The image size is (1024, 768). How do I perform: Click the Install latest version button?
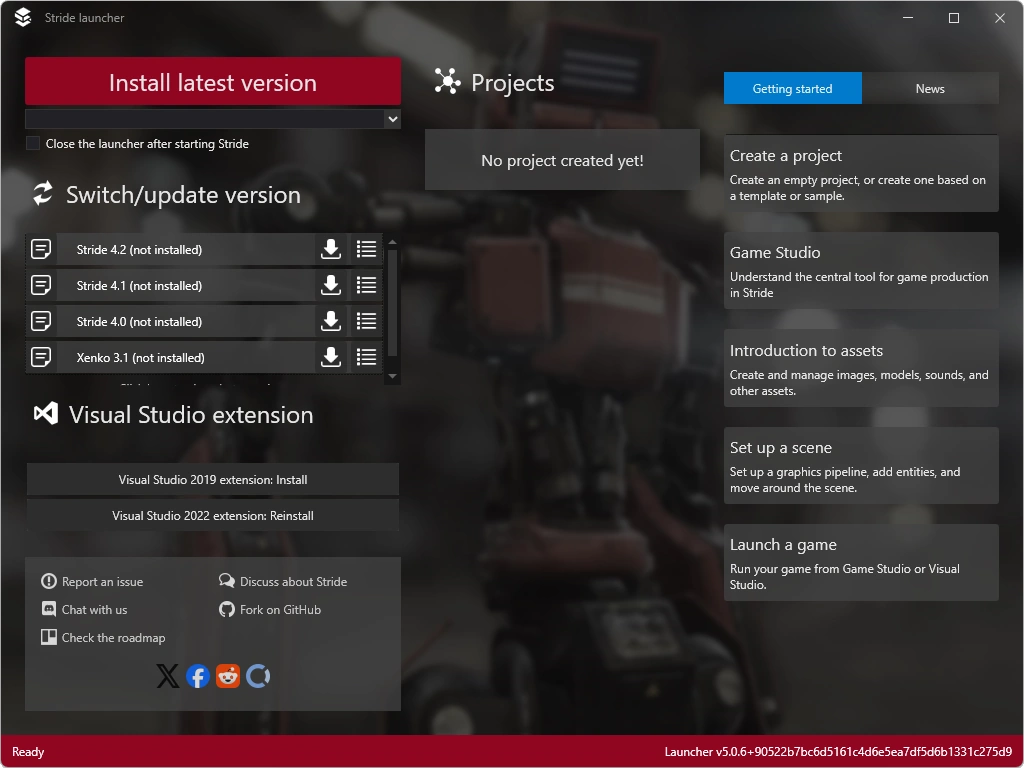212,82
